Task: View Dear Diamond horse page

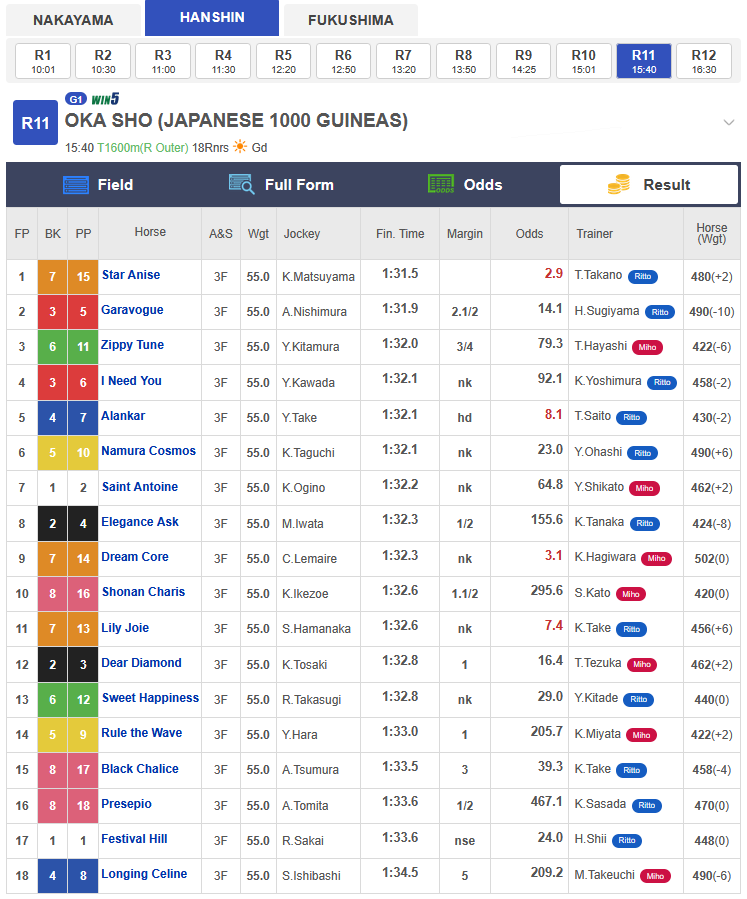Action: (142, 663)
